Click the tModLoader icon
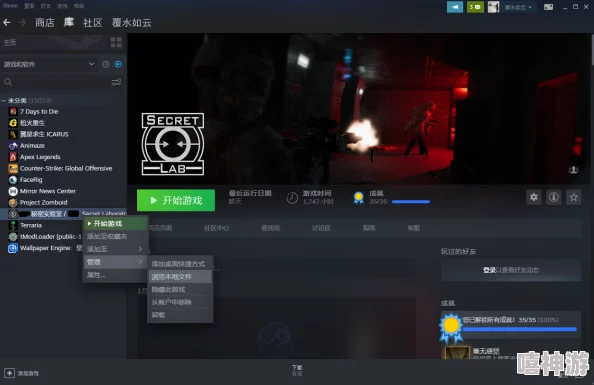This screenshot has width=594, height=385. [13, 236]
